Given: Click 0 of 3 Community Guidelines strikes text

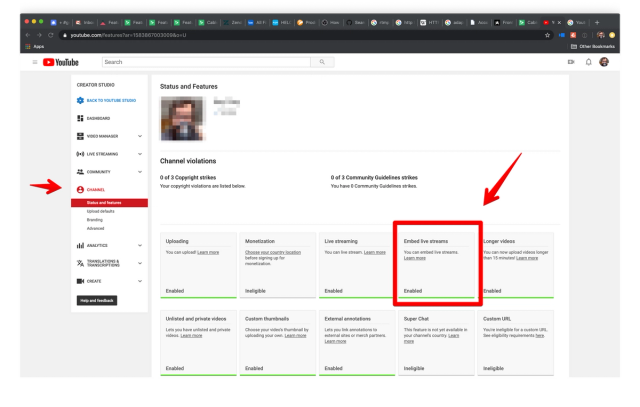Looking at the screenshot, I should (374, 178).
